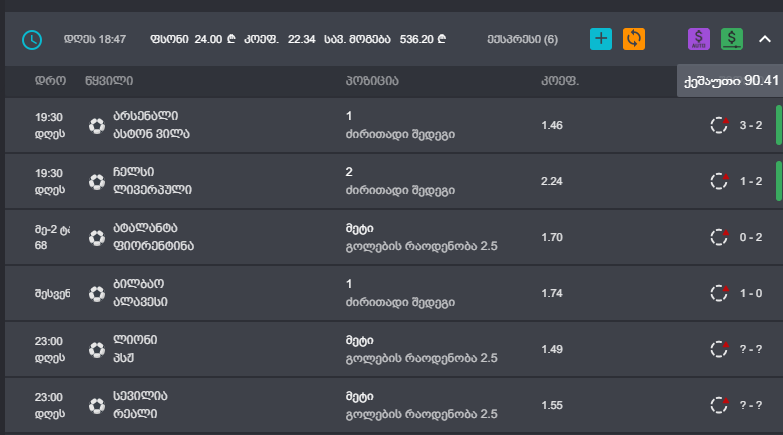The height and width of the screenshot is (435, 783).
Task: Click soccer ball icon for არსენალი match
Action: (x=97, y=125)
